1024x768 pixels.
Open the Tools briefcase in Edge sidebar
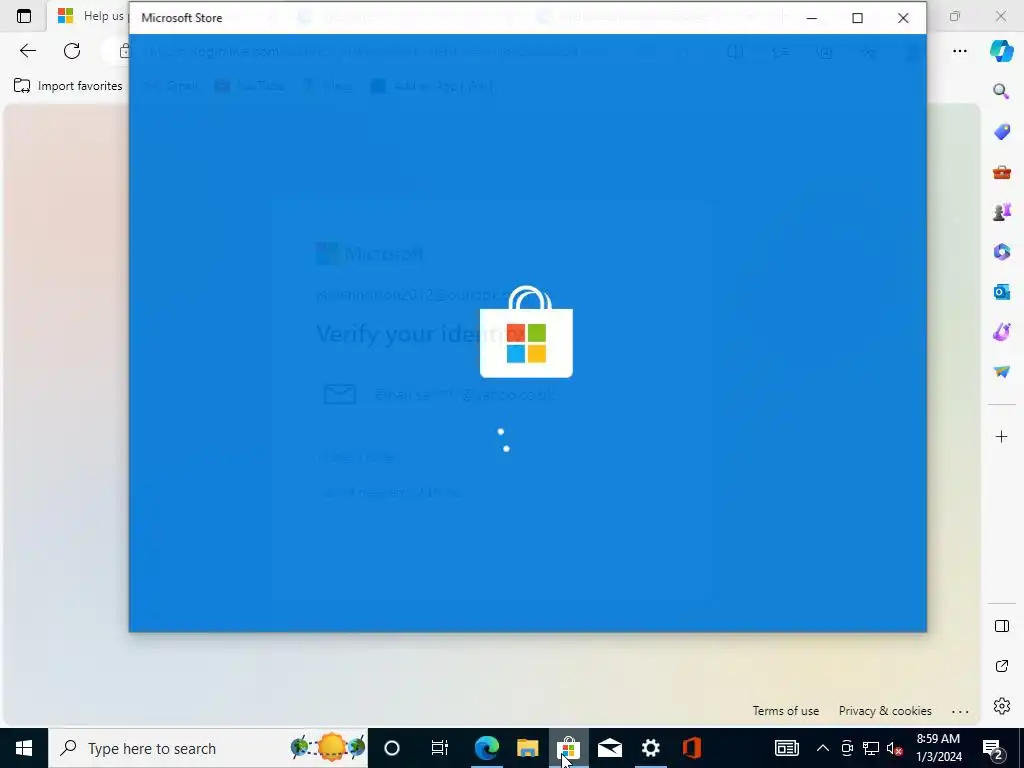(x=1001, y=172)
